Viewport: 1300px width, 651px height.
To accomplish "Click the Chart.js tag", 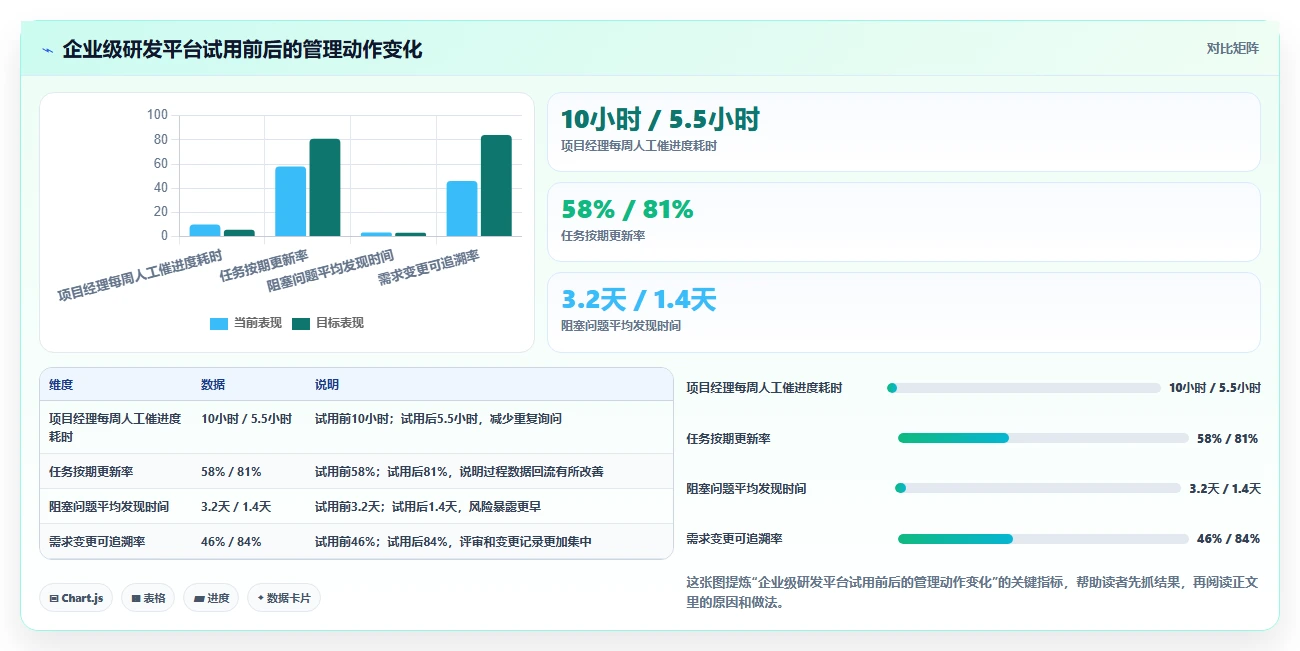I will pyautogui.click(x=77, y=598).
